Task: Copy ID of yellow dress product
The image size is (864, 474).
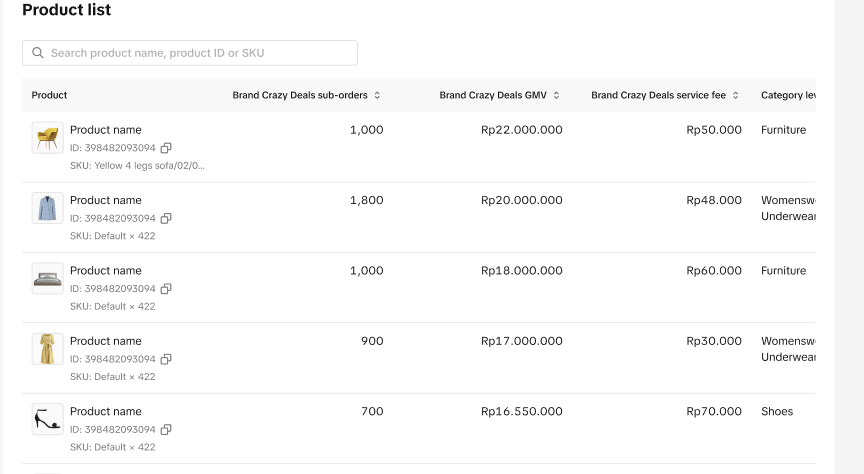Action: point(166,359)
